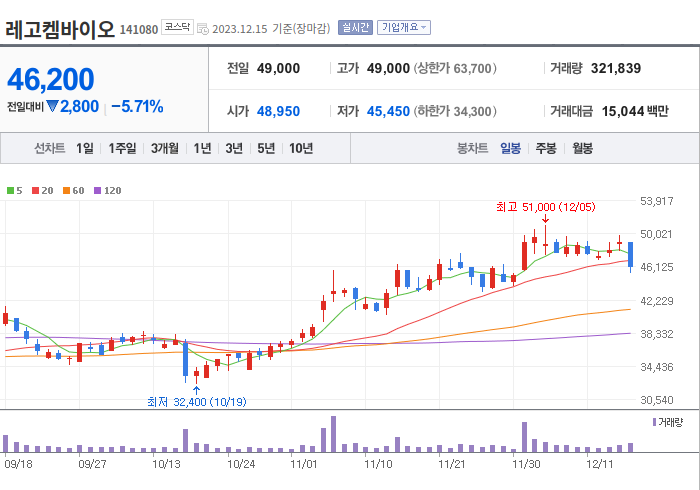Click the down-arrow change icon next to 2,800
The height and width of the screenshot is (490, 700).
coord(52,106)
